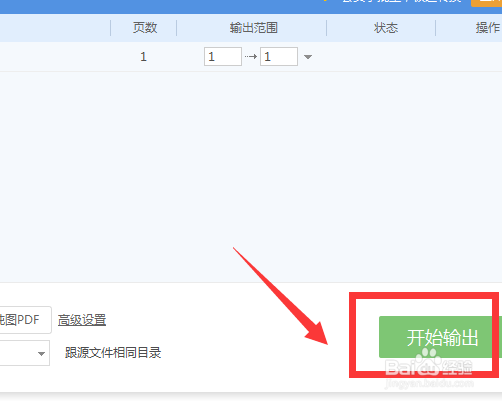Click the 跟源文件相同目录 label
502x401 pixels.
click(x=113, y=353)
